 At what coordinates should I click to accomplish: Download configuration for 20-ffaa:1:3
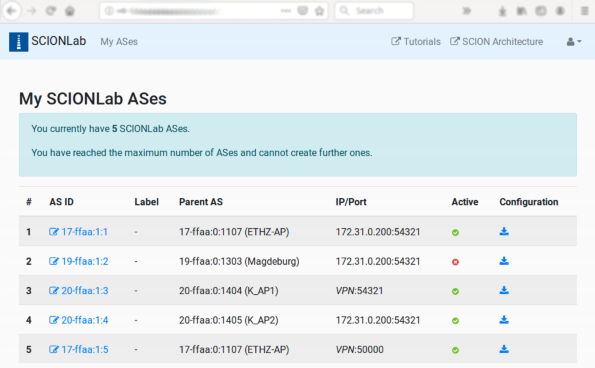point(504,290)
